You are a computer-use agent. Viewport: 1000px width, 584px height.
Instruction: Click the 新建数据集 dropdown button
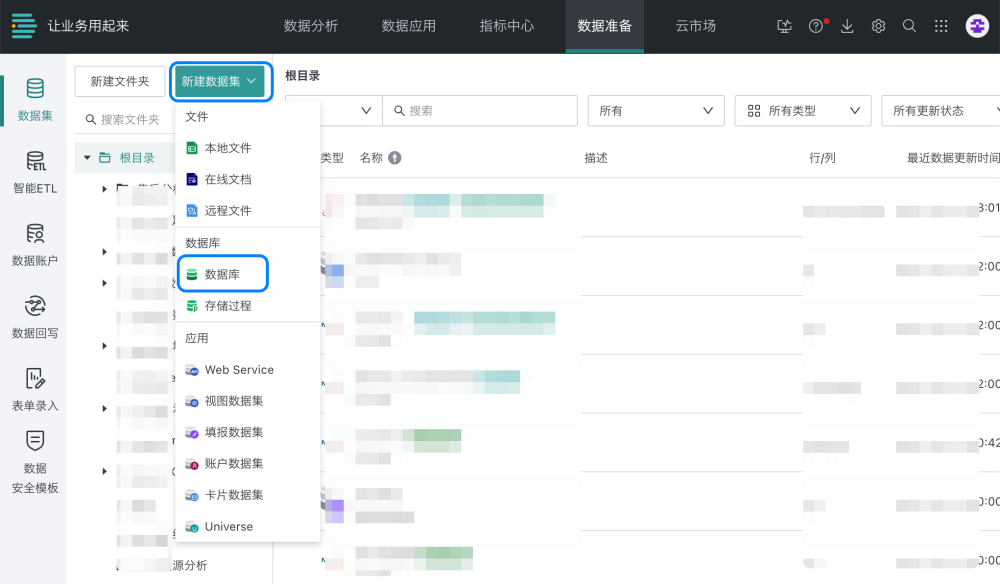coord(220,81)
